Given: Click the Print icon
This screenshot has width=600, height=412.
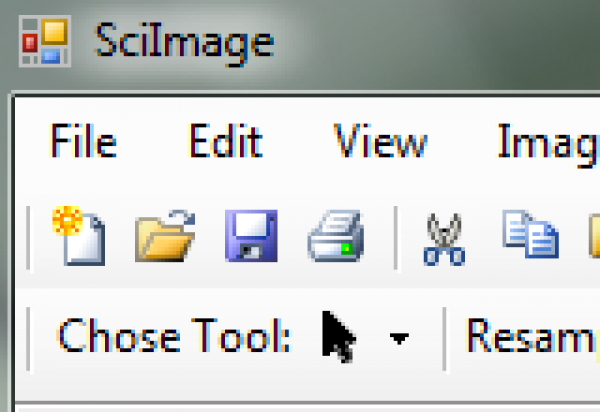Looking at the screenshot, I should pos(336,237).
